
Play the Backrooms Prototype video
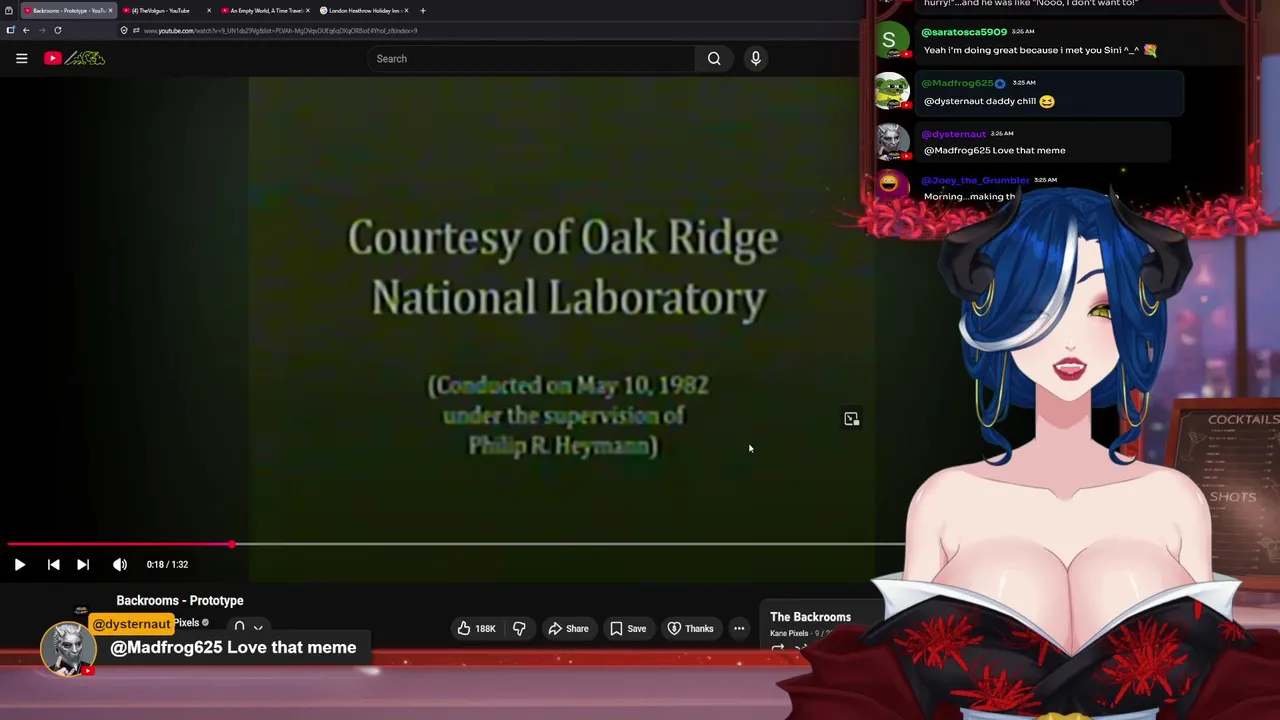click(19, 564)
